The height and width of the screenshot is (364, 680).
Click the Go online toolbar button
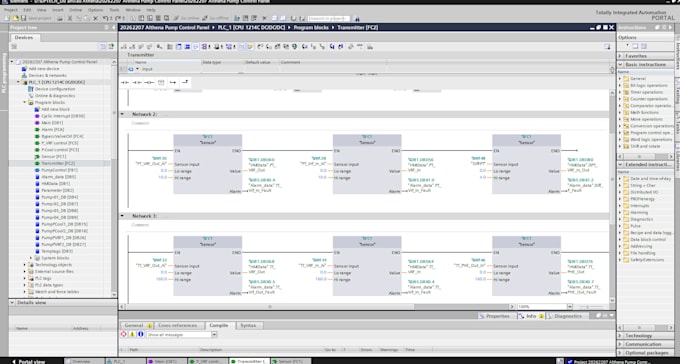pos(186,18)
